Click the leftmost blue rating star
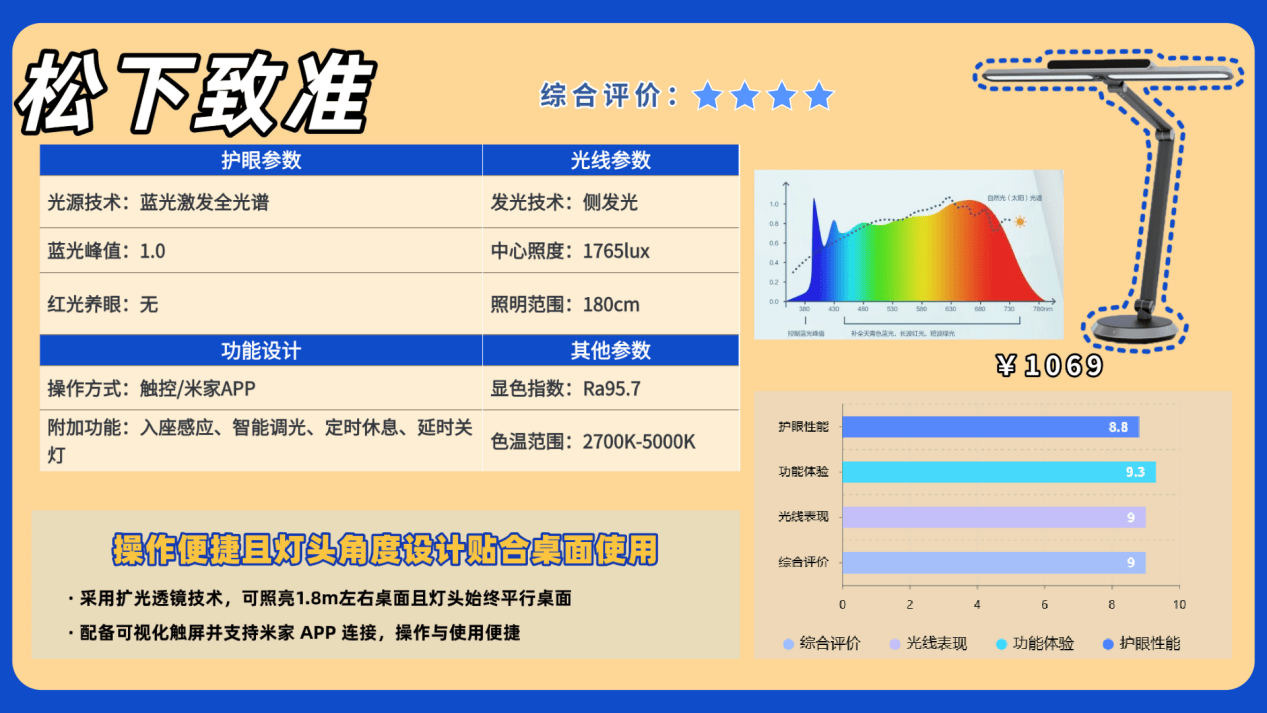 708,96
